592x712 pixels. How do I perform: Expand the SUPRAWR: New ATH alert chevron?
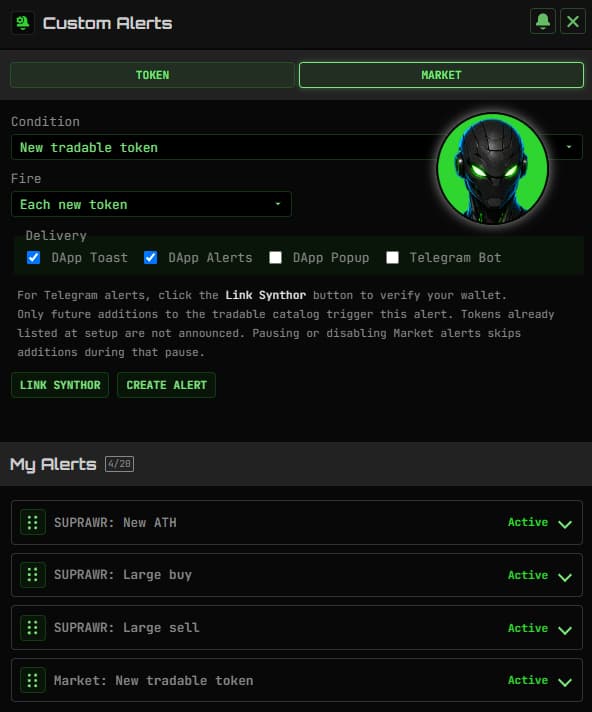tap(565, 524)
